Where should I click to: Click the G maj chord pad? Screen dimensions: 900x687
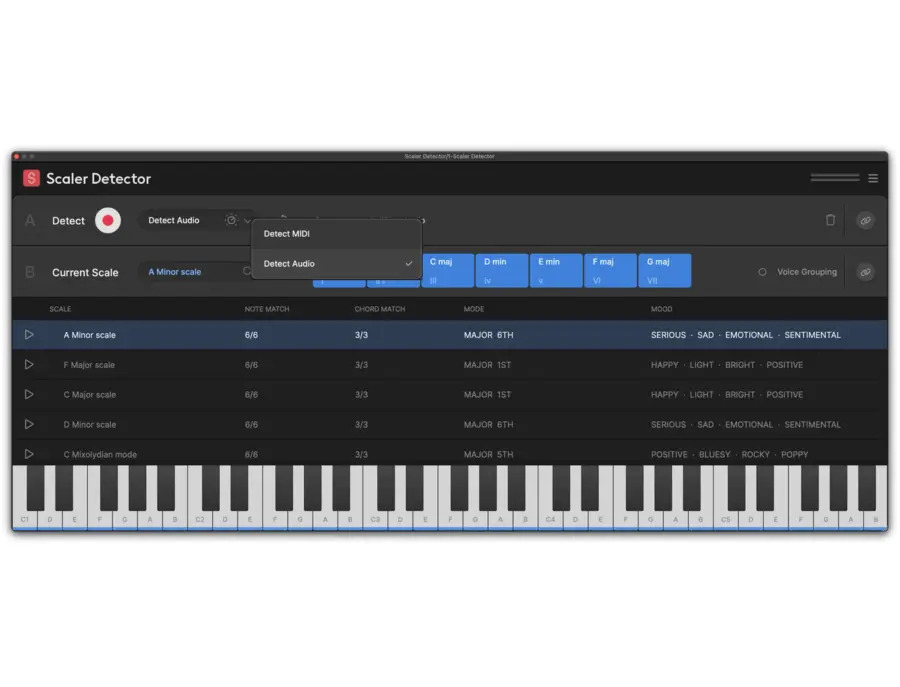pos(665,270)
